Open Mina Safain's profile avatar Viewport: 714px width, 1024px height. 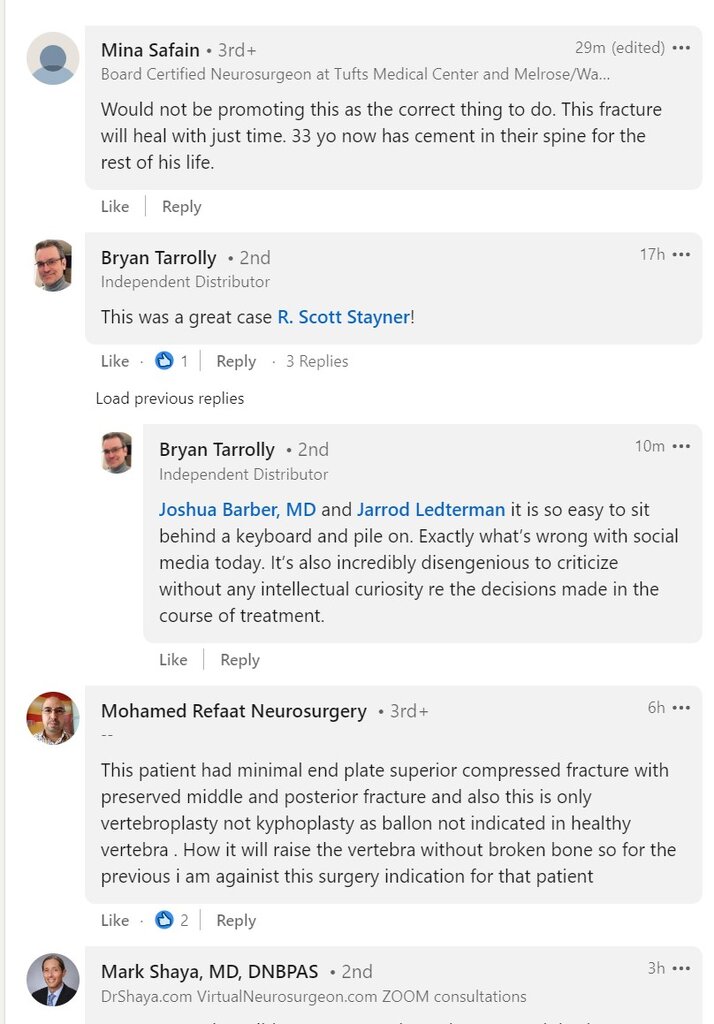click(53, 58)
